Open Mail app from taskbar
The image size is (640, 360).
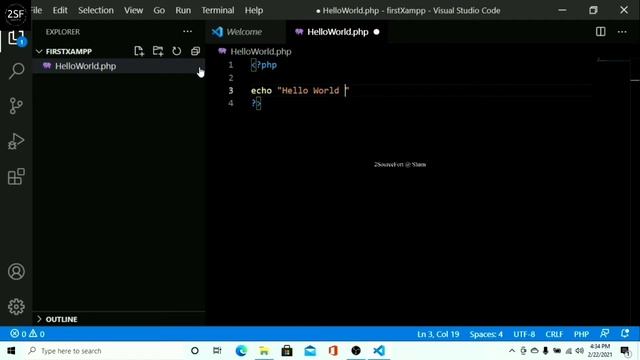click(310, 351)
